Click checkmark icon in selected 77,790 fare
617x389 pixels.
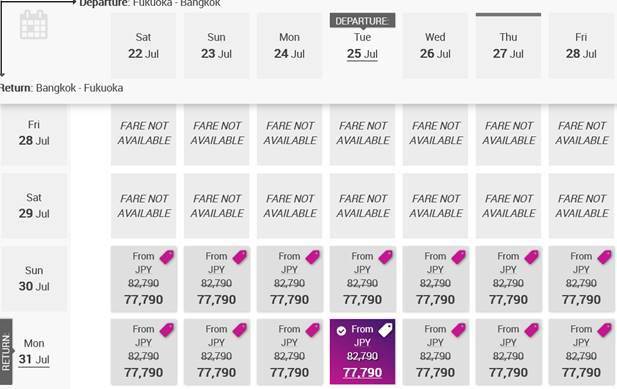pyautogui.click(x=341, y=331)
